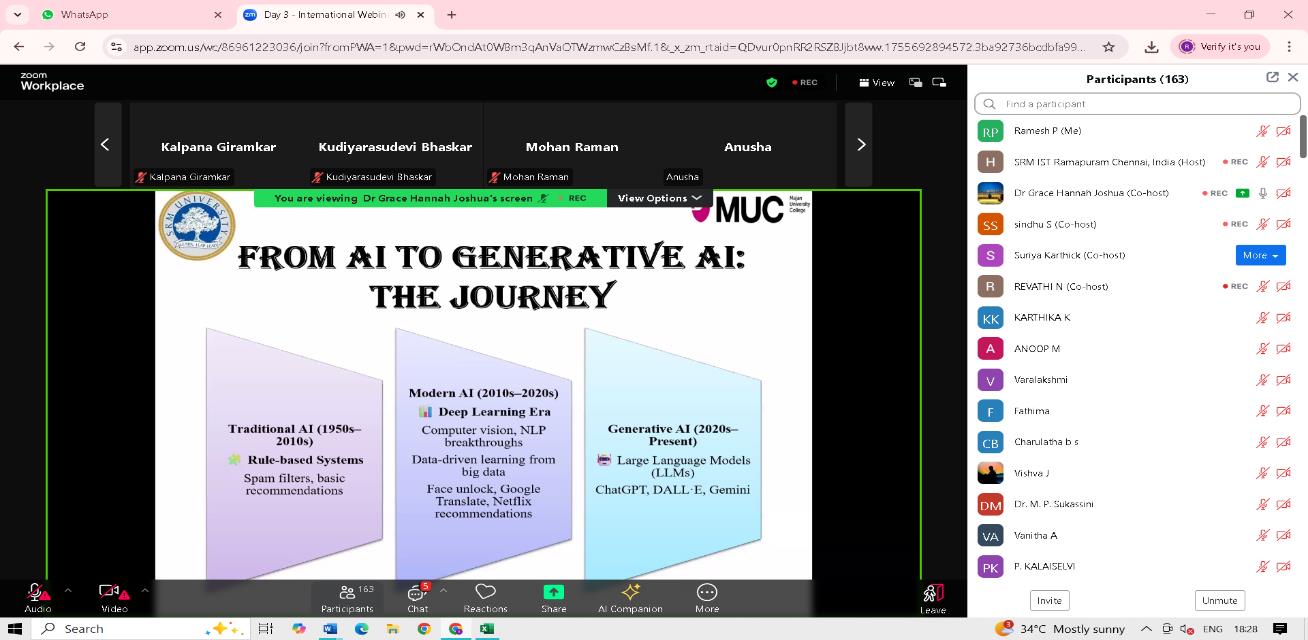The height and width of the screenshot is (640, 1308).
Task: Close the Participants panel
Action: click(x=1293, y=78)
